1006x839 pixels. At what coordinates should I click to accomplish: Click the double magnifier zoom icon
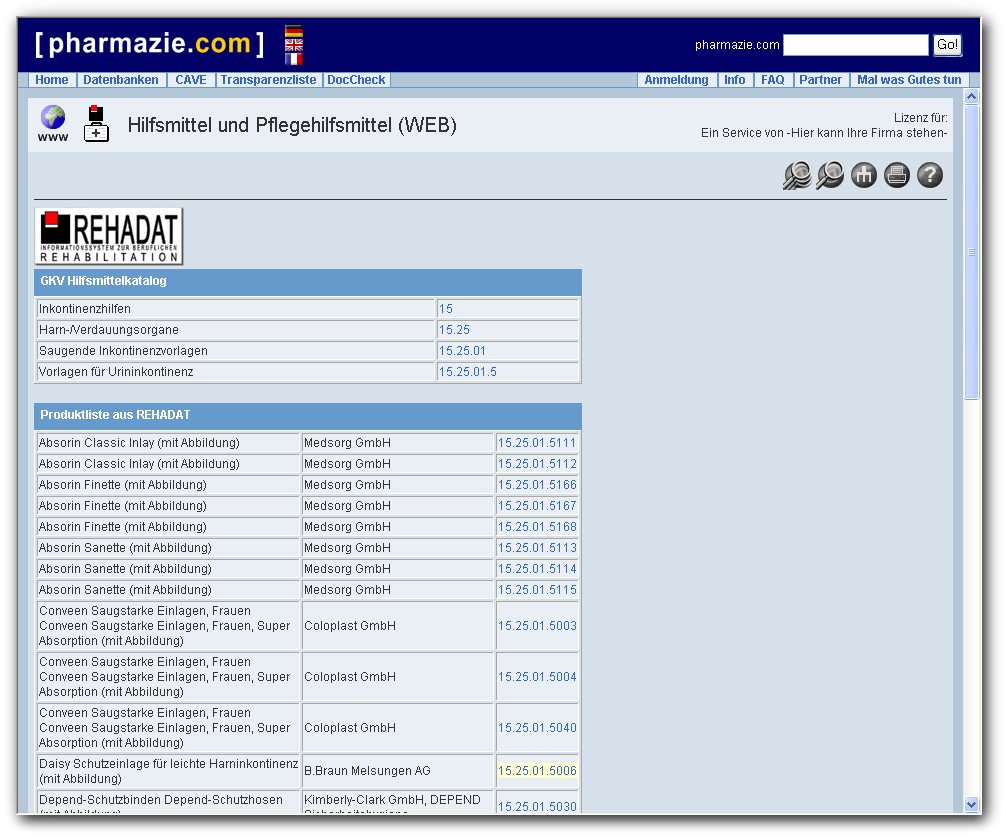coord(795,175)
